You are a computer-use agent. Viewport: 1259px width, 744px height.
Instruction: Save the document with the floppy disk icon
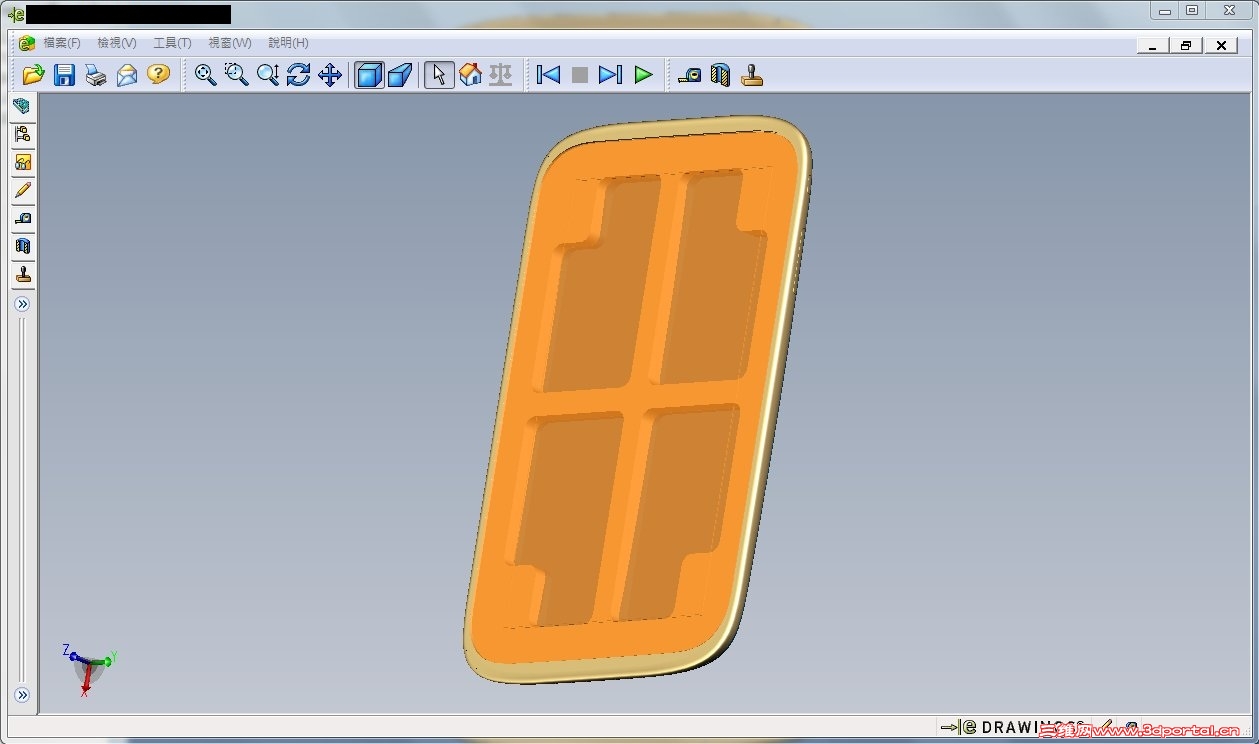pos(65,75)
